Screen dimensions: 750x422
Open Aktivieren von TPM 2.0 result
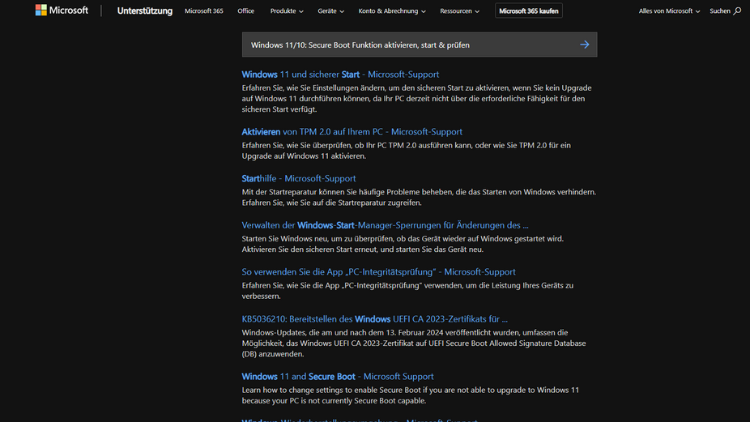352,132
